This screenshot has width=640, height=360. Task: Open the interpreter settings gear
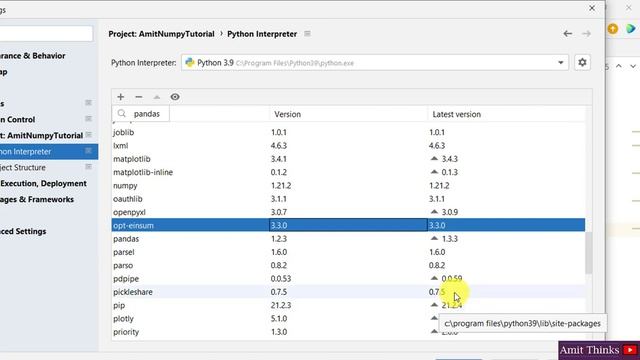coord(582,62)
